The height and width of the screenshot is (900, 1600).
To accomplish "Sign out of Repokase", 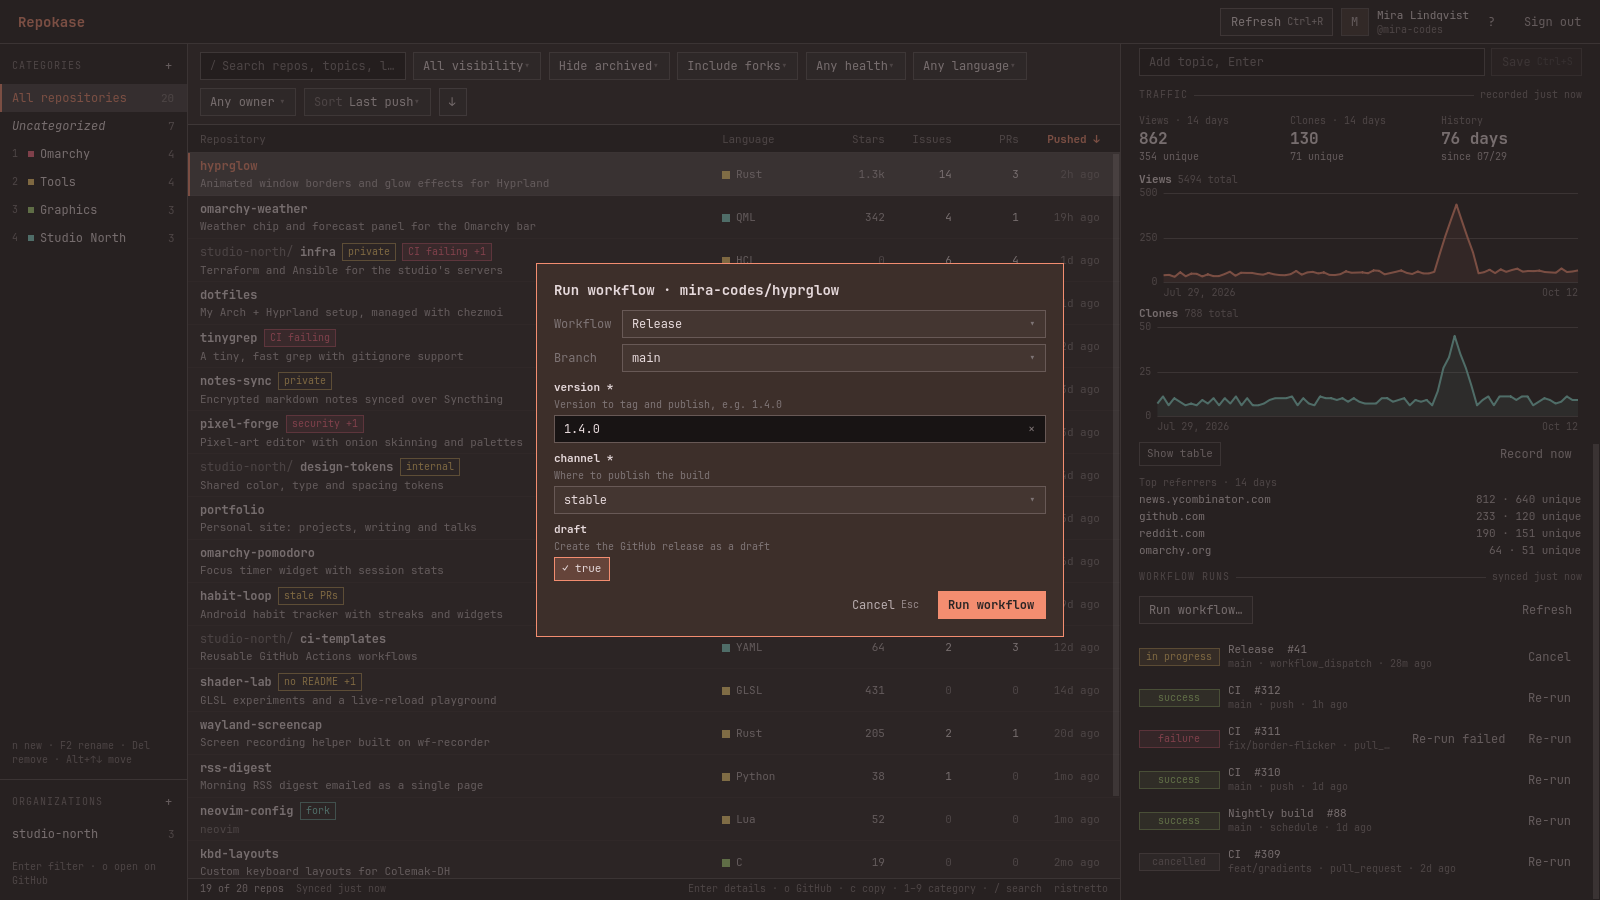I will [x=1552, y=22].
